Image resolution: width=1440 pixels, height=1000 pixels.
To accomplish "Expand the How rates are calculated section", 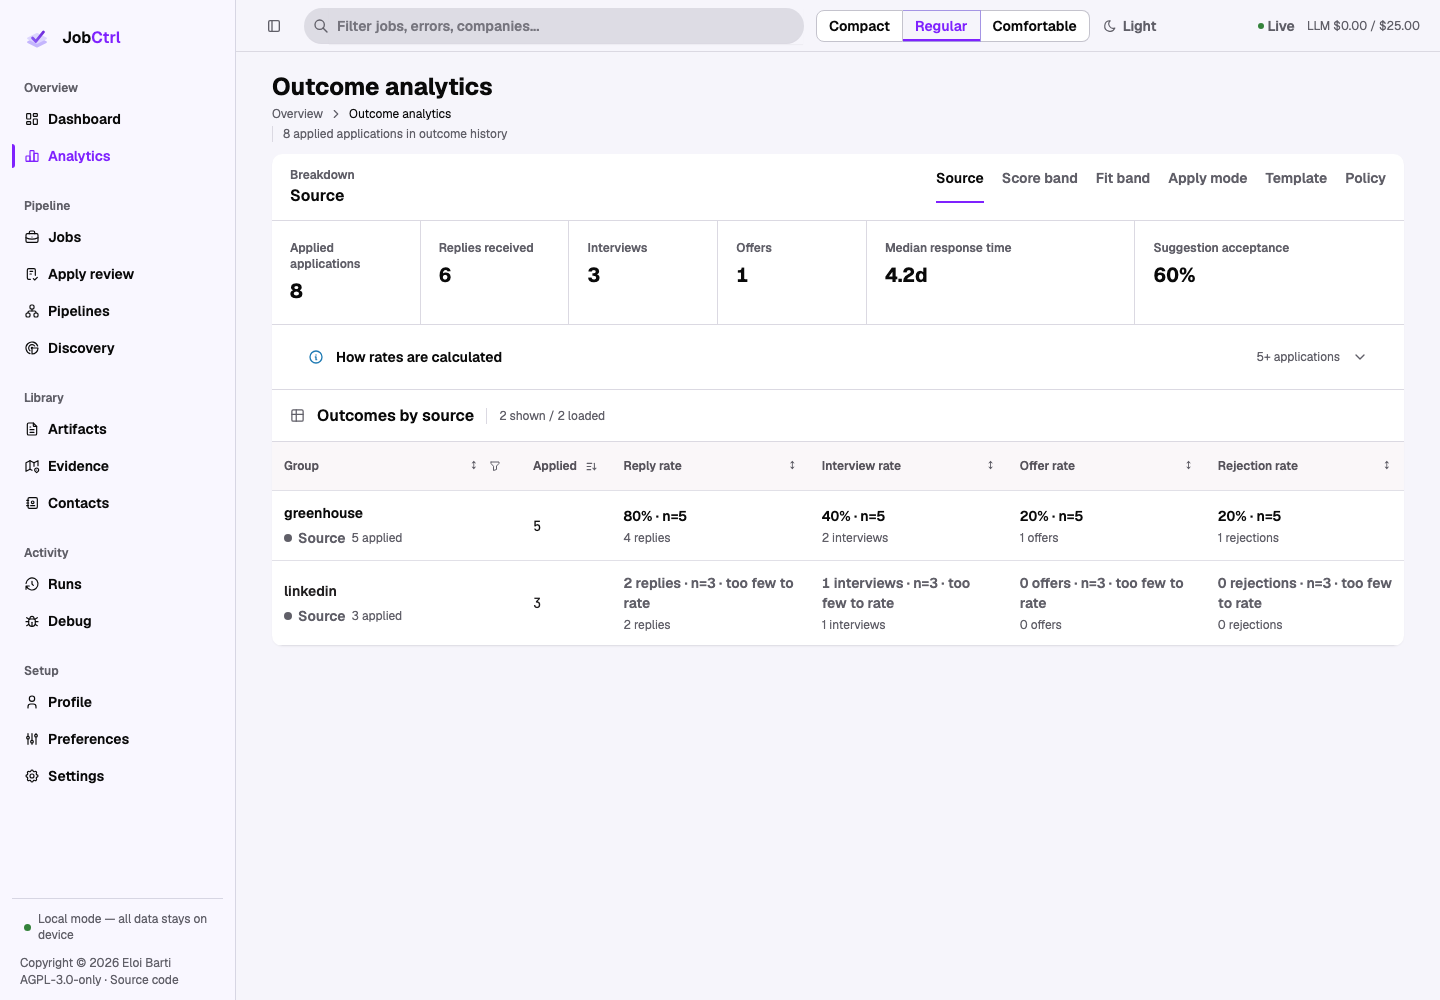I will click(838, 357).
